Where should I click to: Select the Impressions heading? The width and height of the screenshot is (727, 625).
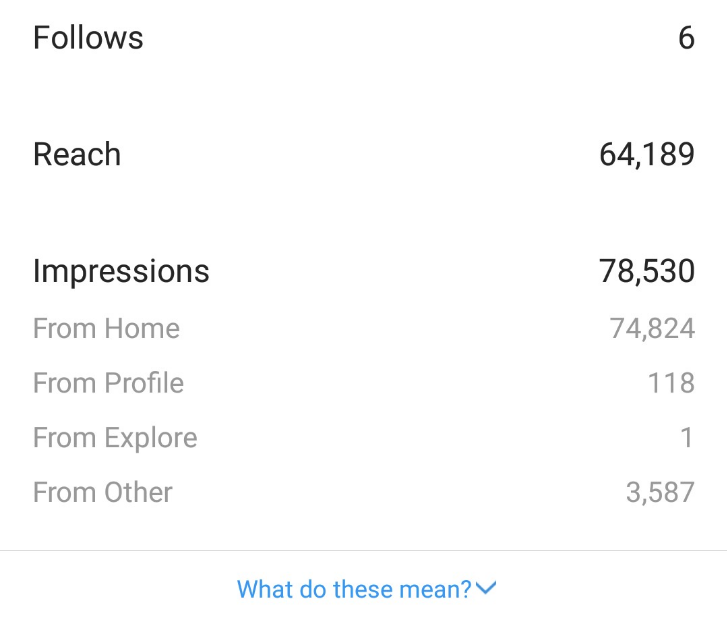121,271
